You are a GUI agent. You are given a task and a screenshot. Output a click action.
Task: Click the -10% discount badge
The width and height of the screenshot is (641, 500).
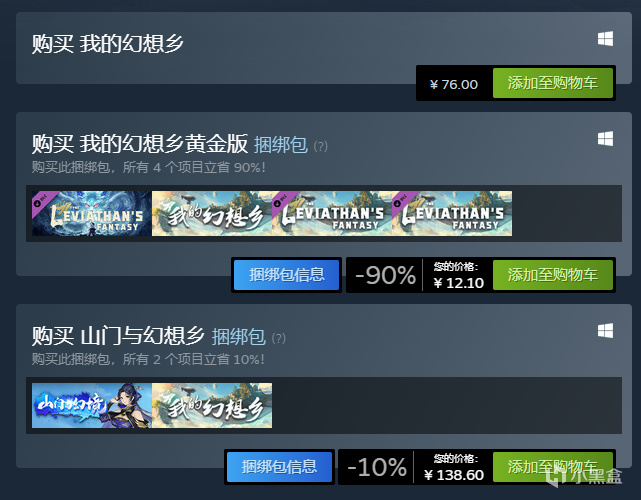[377, 467]
